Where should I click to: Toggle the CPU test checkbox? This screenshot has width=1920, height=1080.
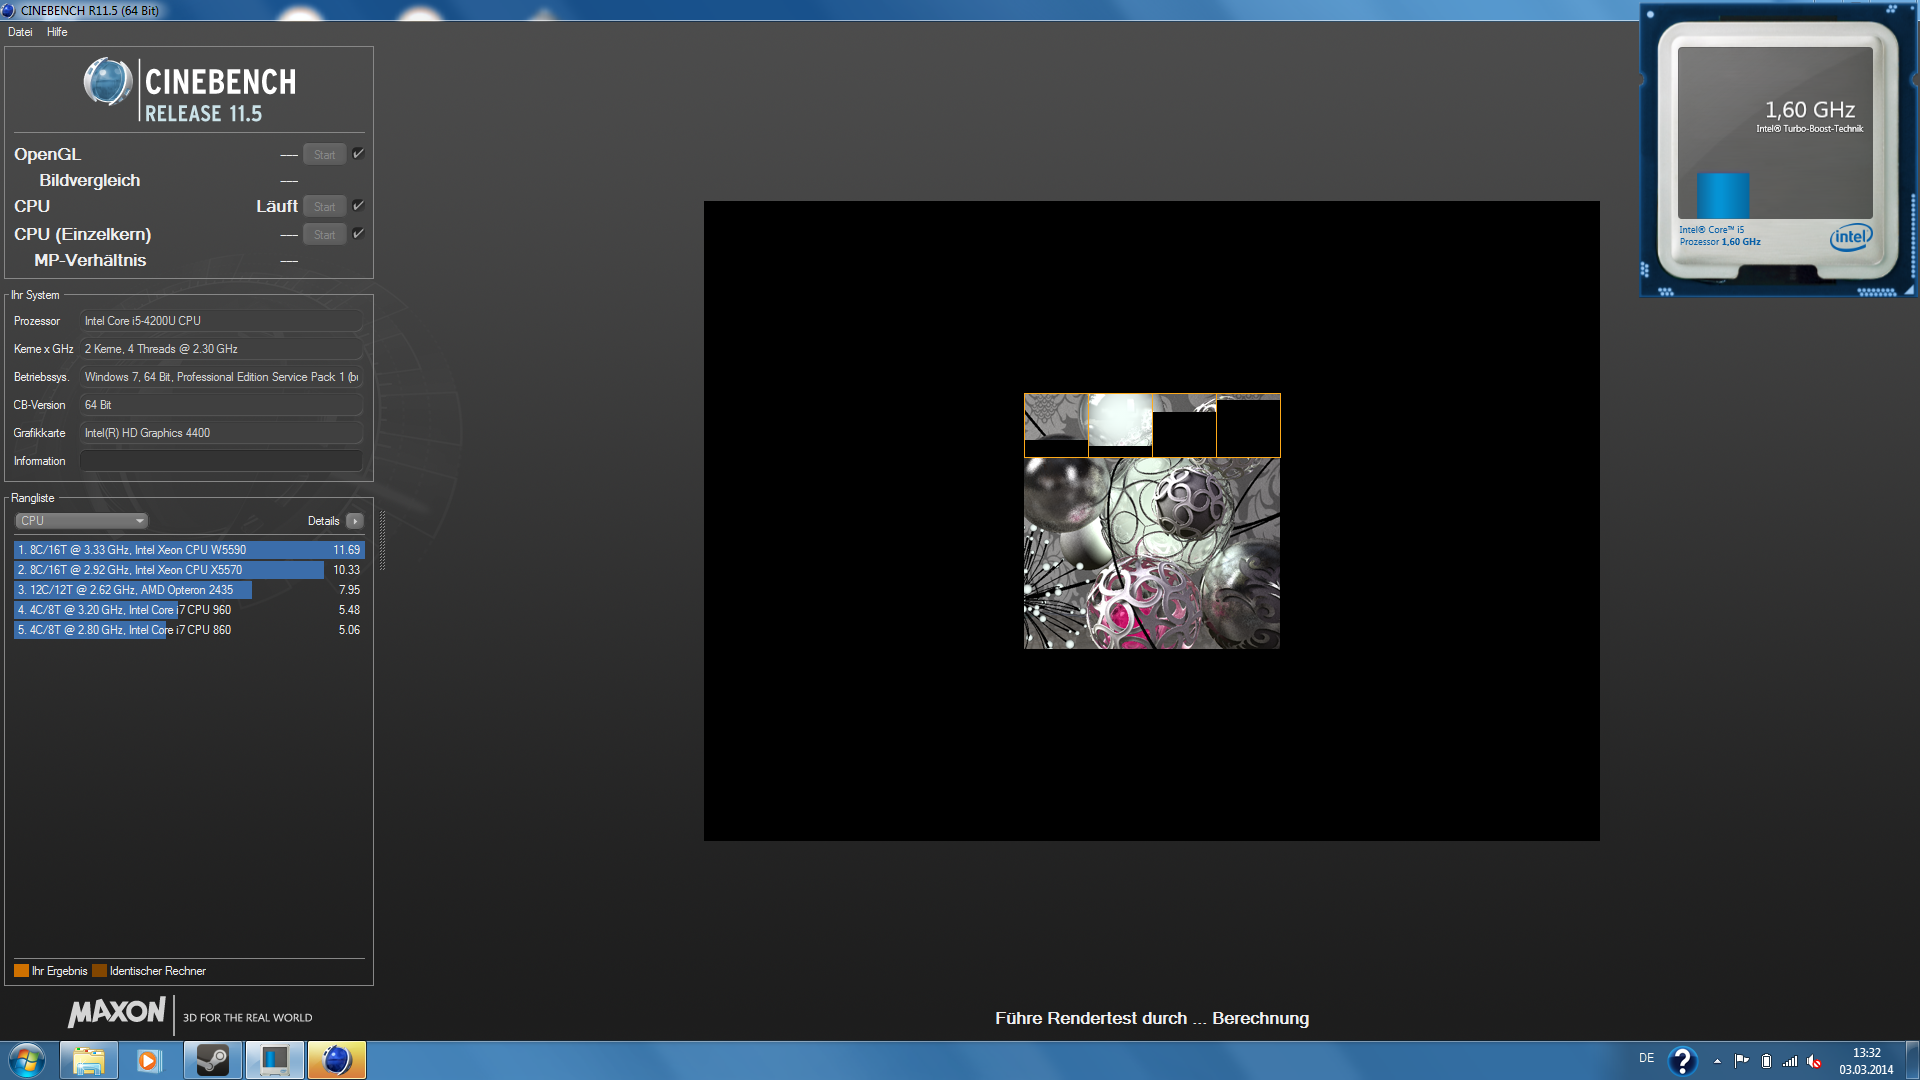tap(358, 206)
